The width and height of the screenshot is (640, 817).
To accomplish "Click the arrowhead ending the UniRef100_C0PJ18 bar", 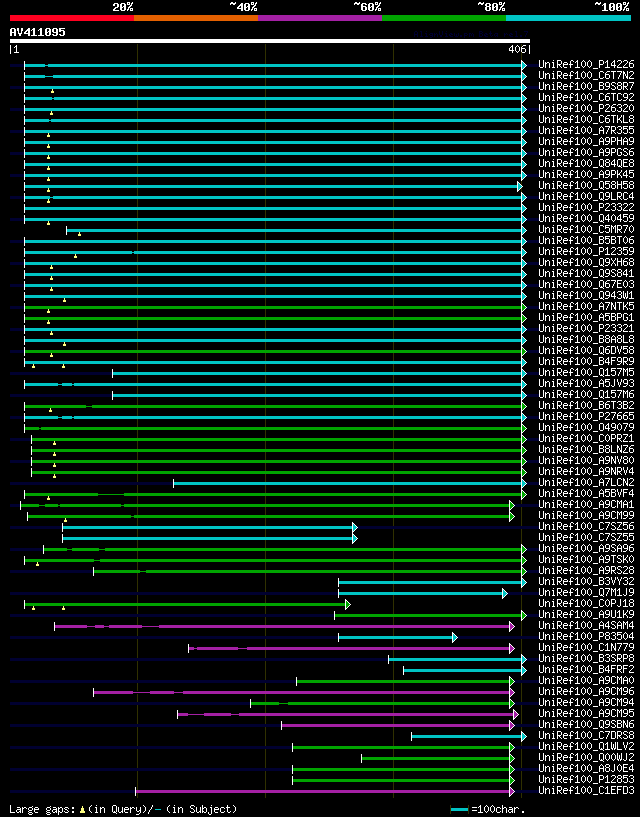I will coord(348,604).
